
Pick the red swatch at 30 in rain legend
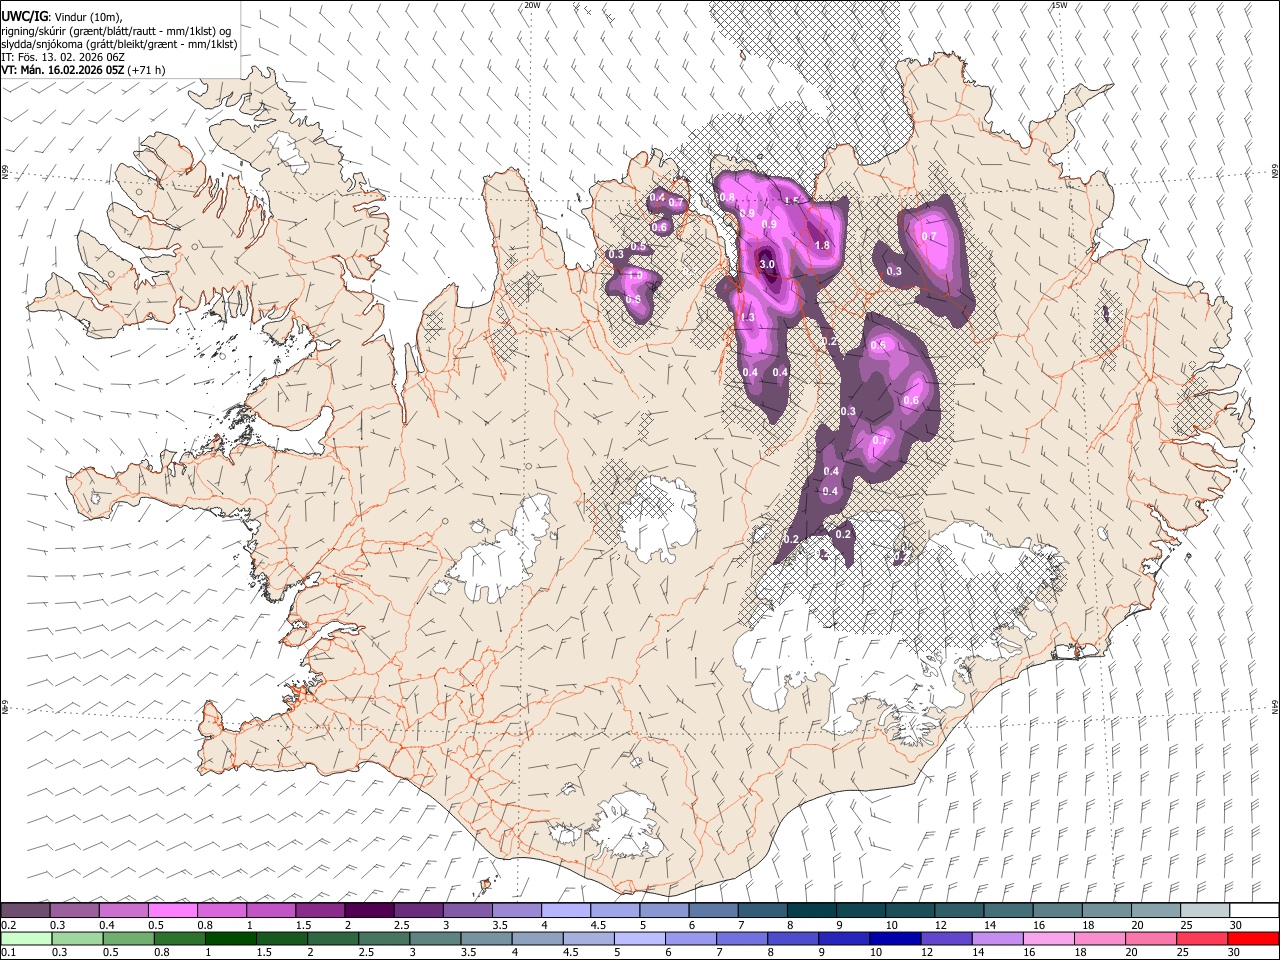pyautogui.click(x=1253, y=939)
